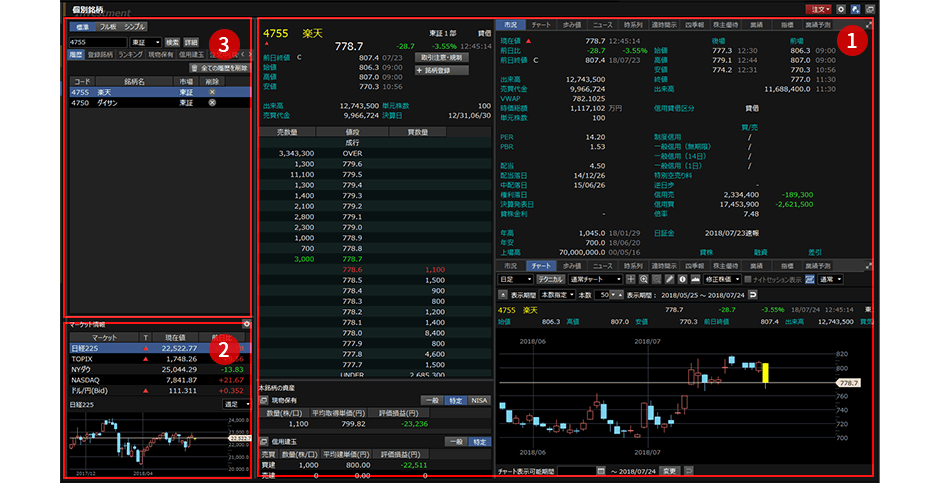Viewport: 940px width, 484px height.
Task: Open settings gear in the top-right corner
Action: pos(841,8)
